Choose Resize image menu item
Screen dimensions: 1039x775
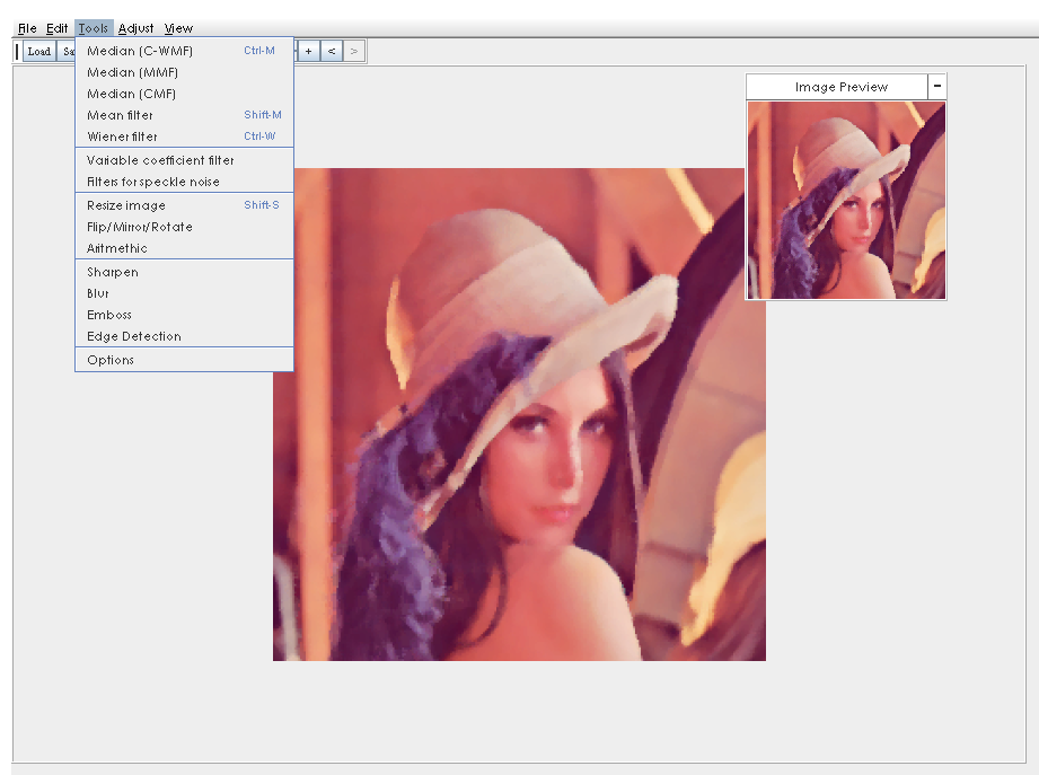point(184,205)
